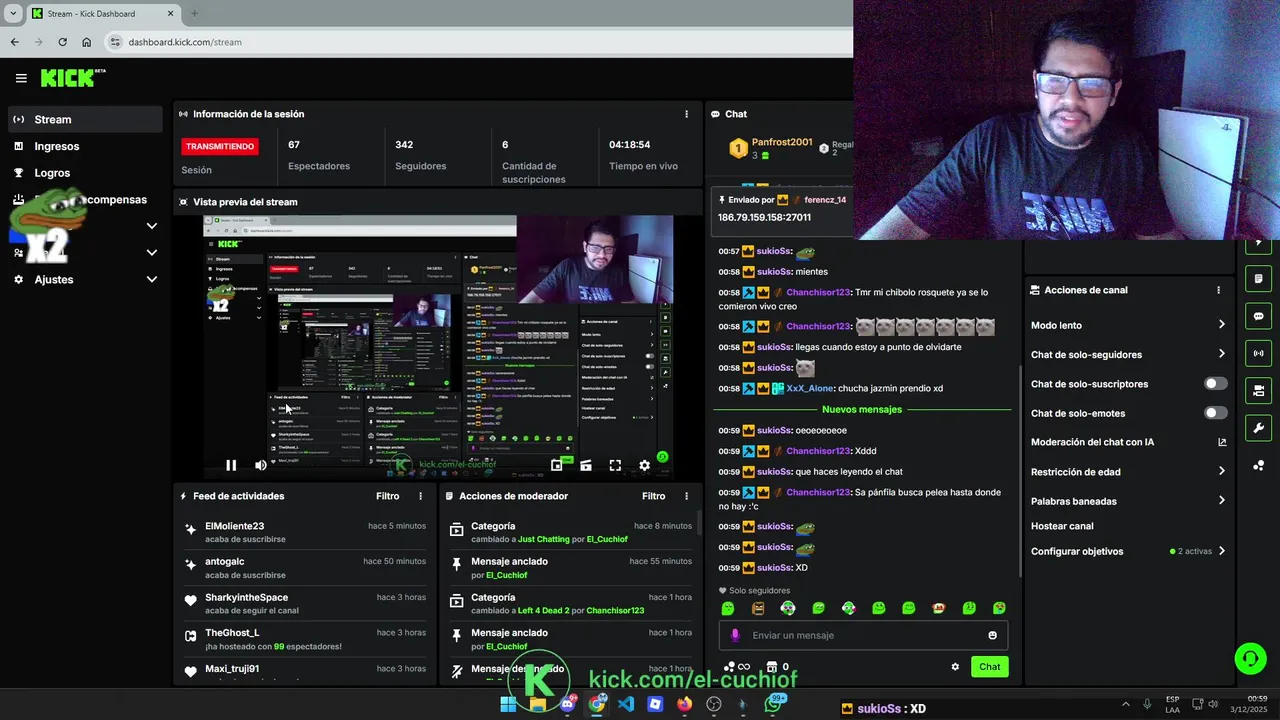The height and width of the screenshot is (720, 1280).
Task: Click the channel points infinity icon
Action: tap(737, 667)
